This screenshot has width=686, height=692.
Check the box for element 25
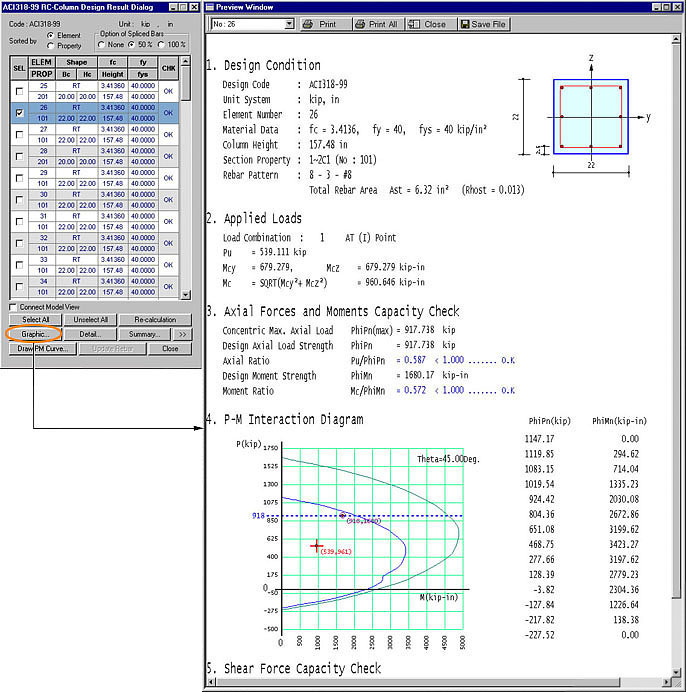coord(17,92)
